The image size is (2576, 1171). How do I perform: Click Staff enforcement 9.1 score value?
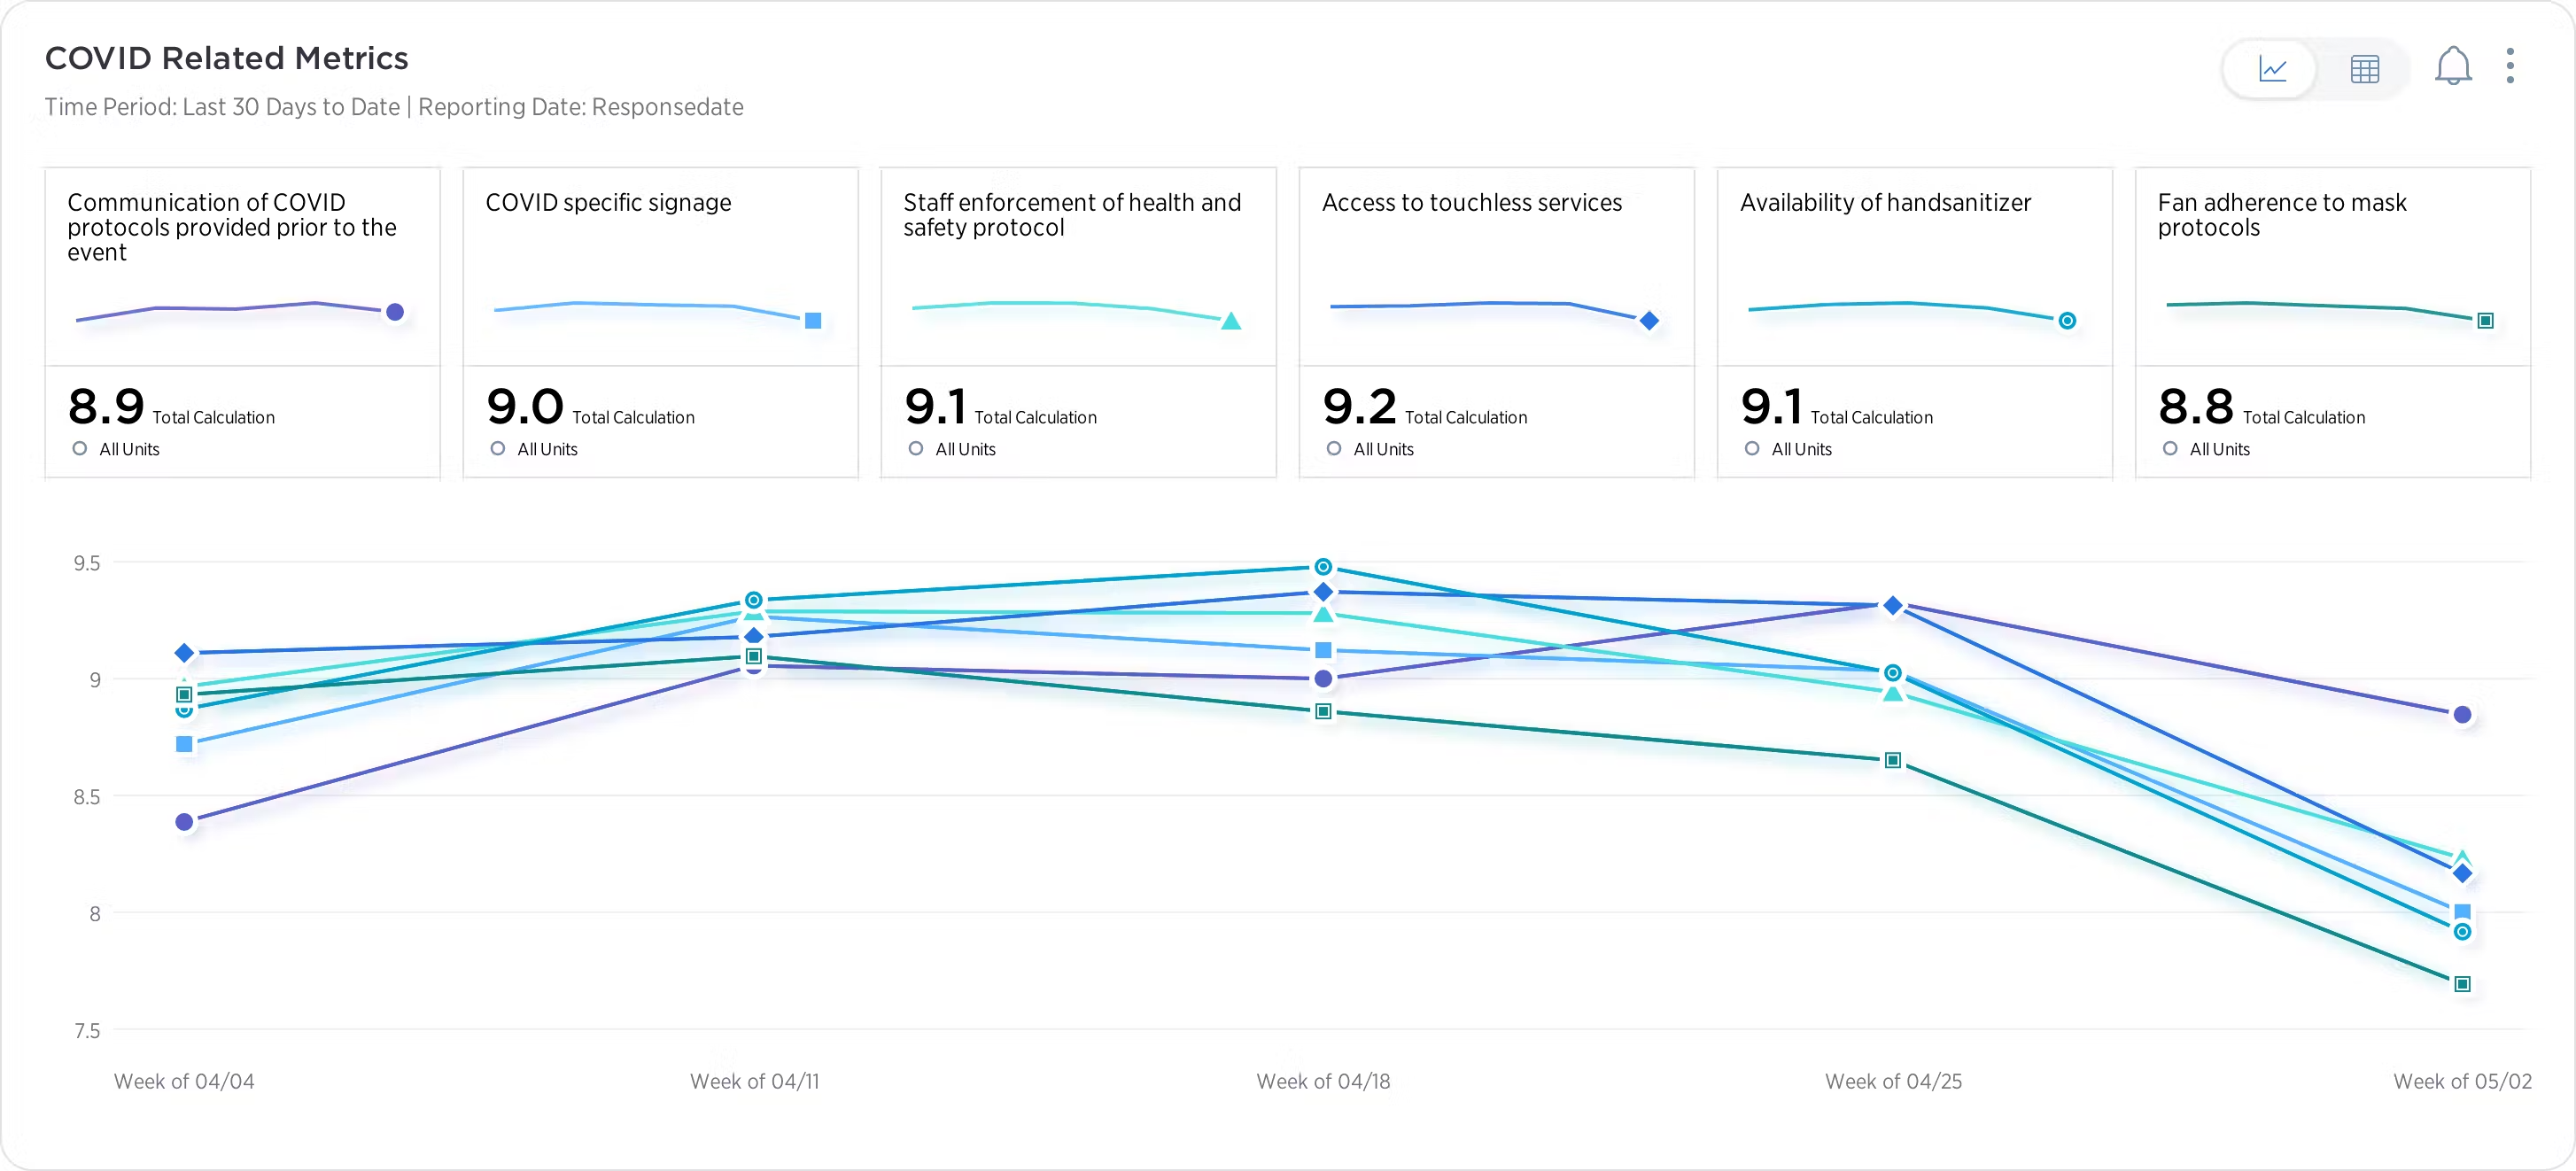click(935, 407)
